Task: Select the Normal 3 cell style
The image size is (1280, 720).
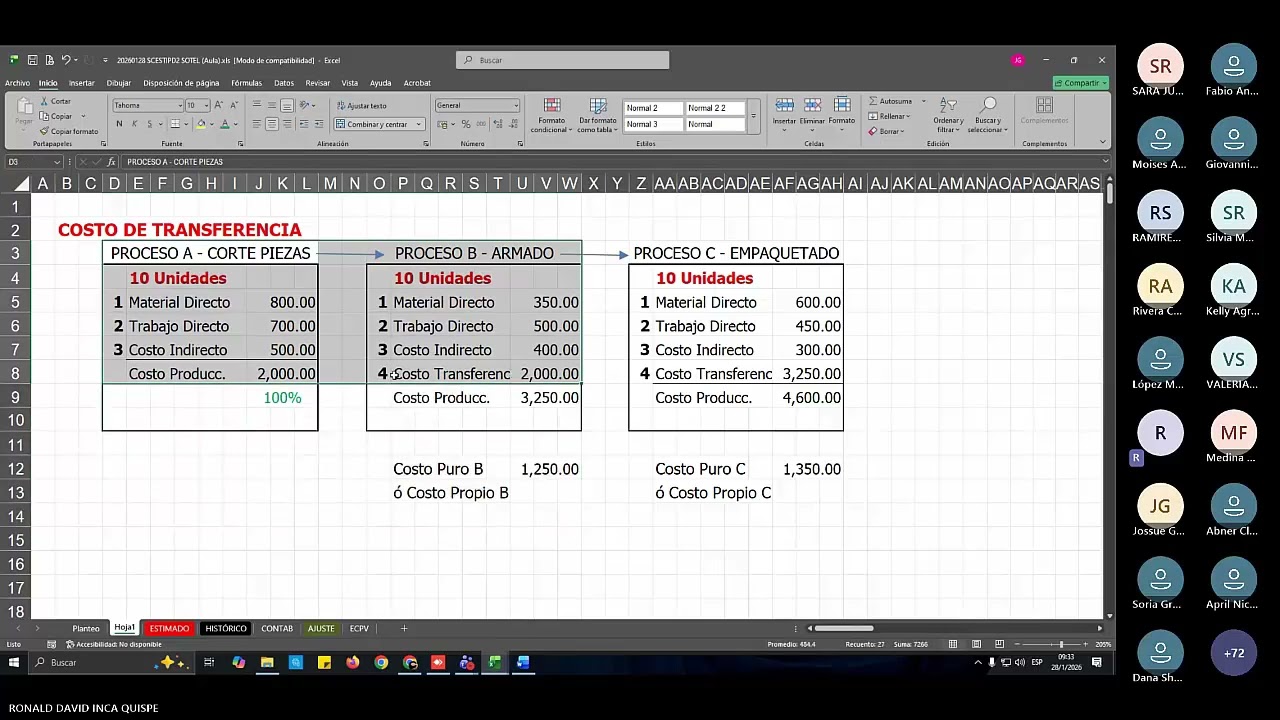Action: point(653,124)
